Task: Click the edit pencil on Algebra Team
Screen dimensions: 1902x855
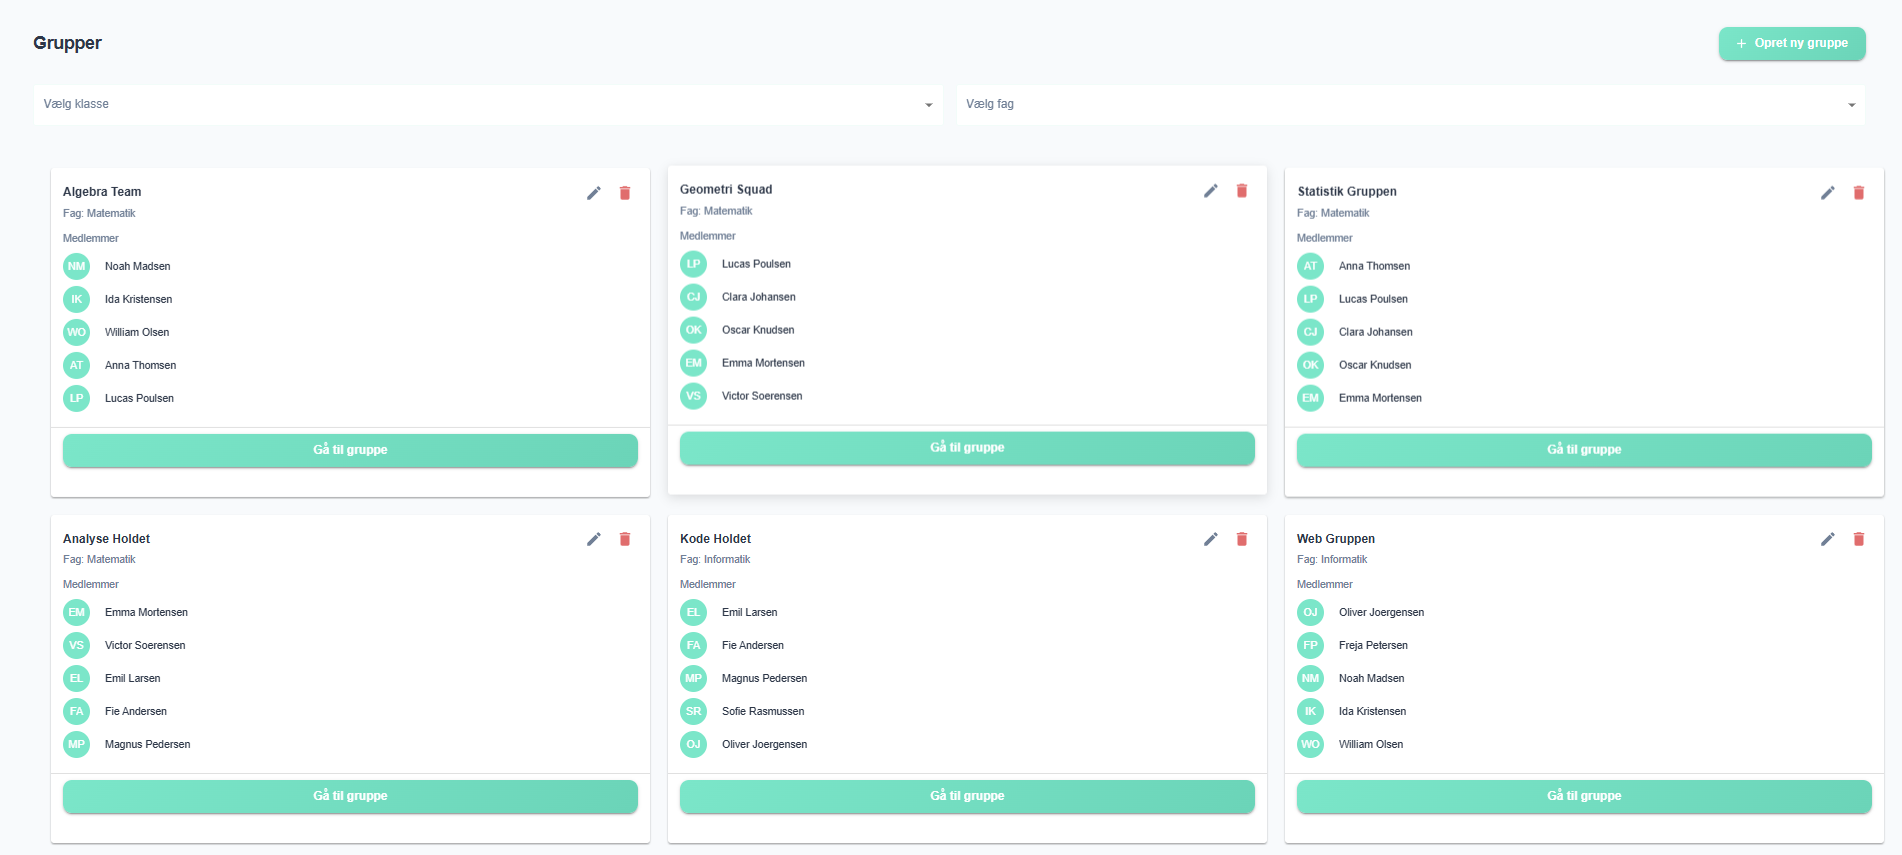Action: click(x=594, y=193)
